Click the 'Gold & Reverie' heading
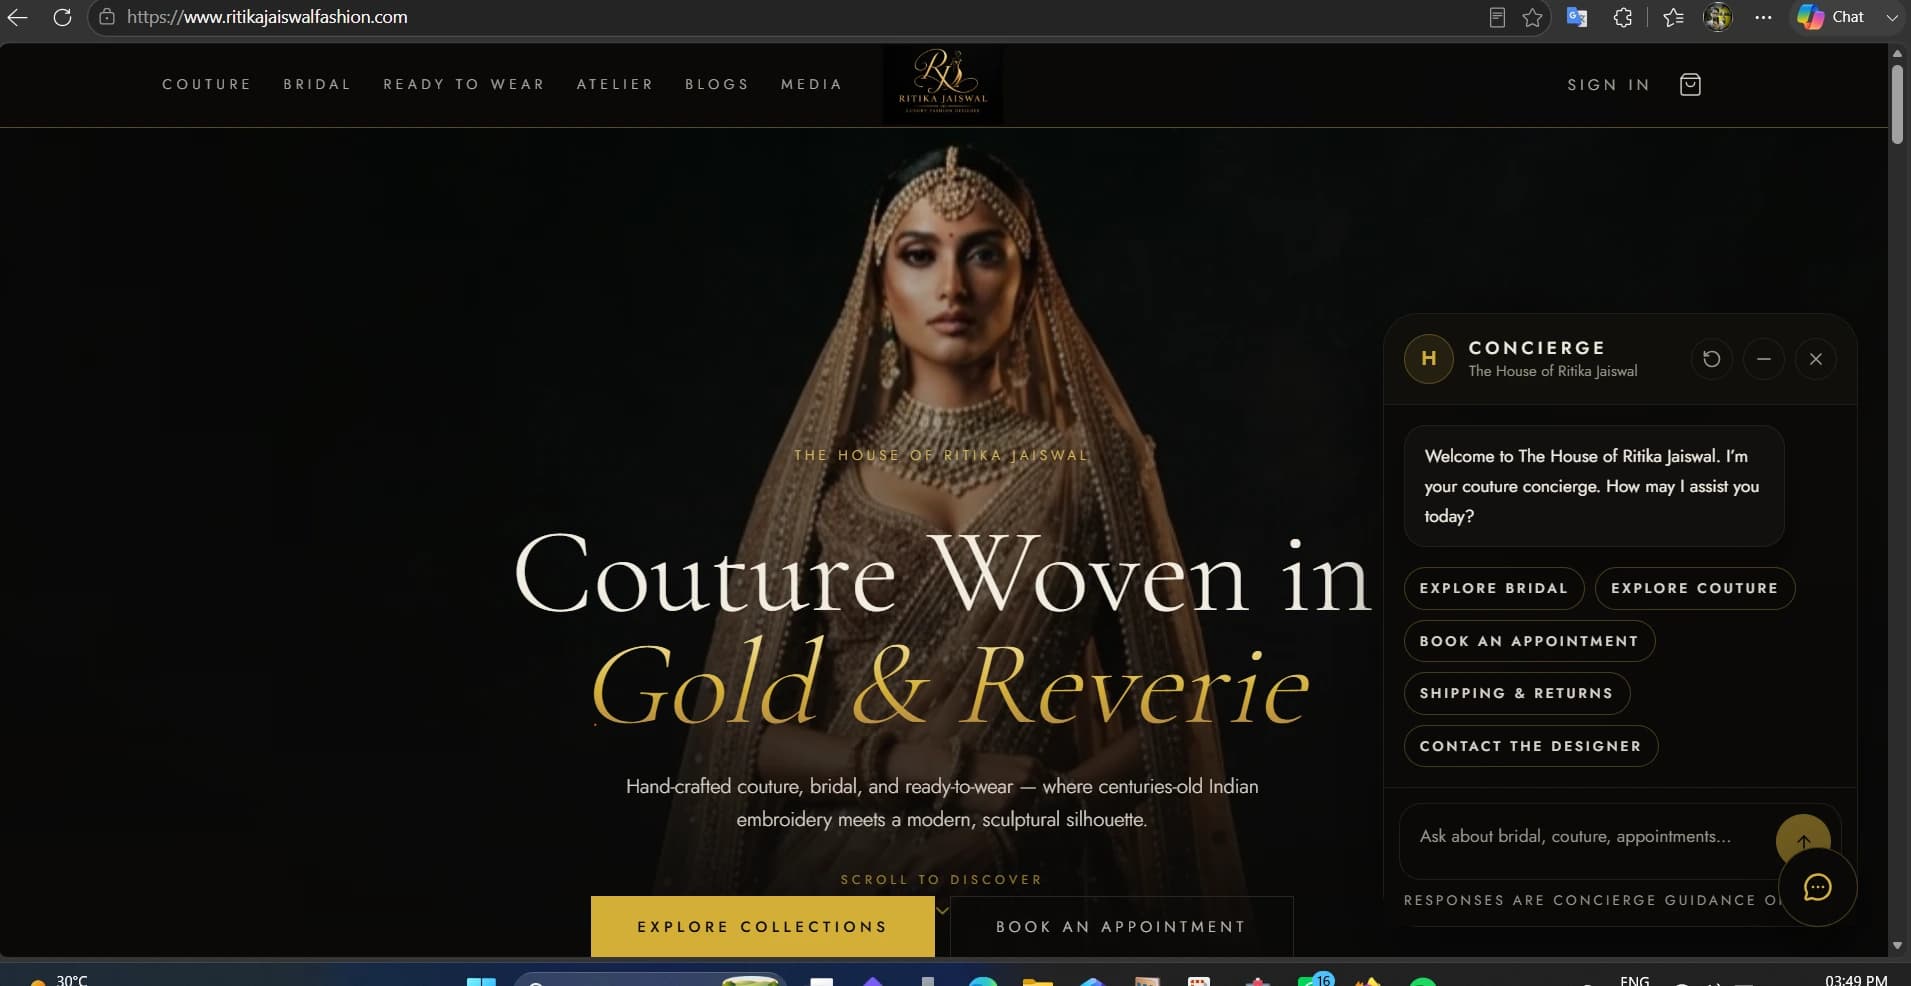1911x986 pixels. click(x=950, y=684)
